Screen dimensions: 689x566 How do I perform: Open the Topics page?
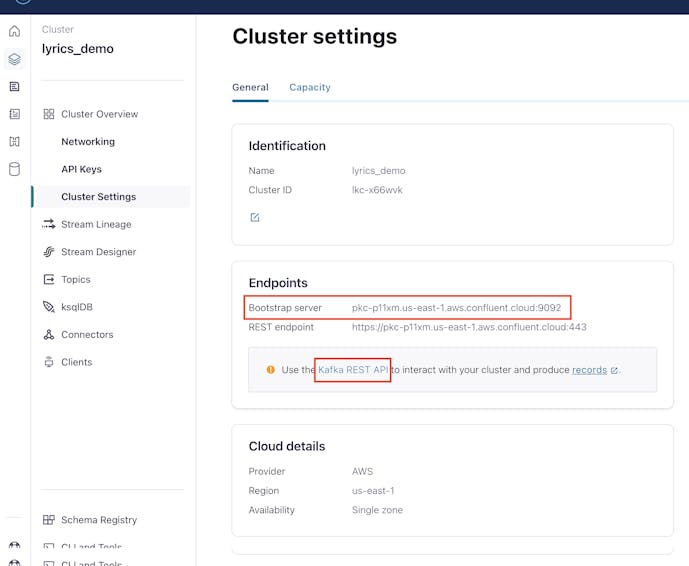coord(76,279)
